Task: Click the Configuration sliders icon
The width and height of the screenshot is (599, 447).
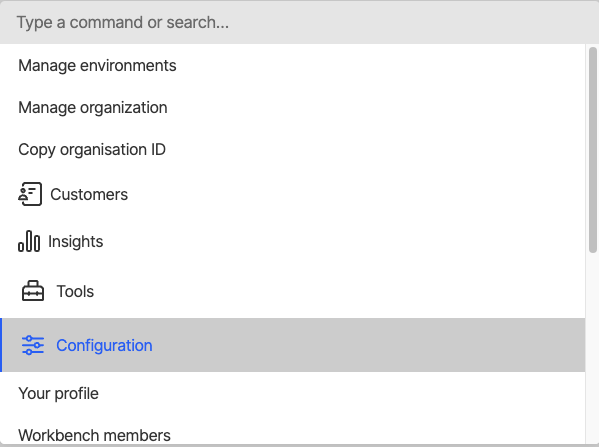Action: [33, 345]
